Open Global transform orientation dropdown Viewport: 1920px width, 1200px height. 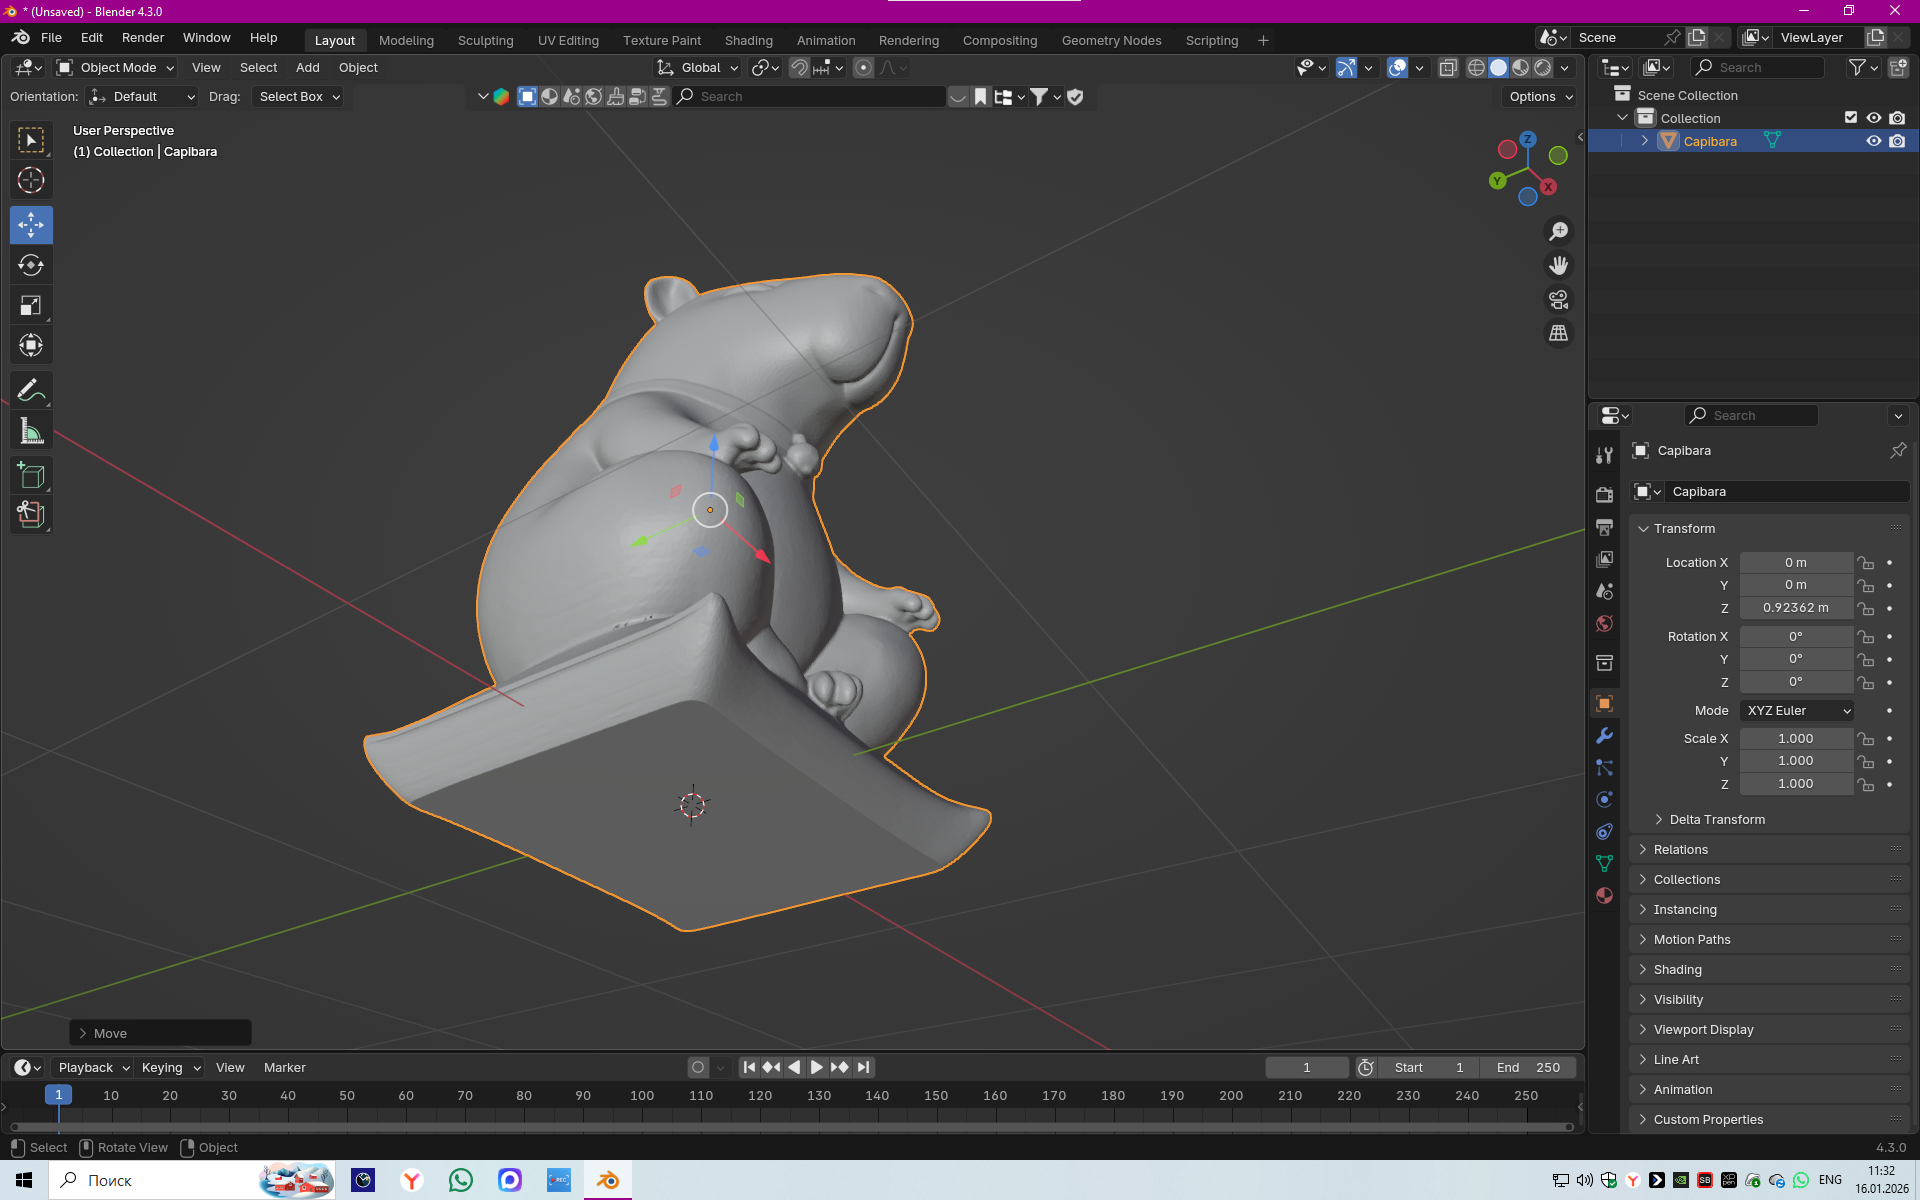click(x=698, y=68)
